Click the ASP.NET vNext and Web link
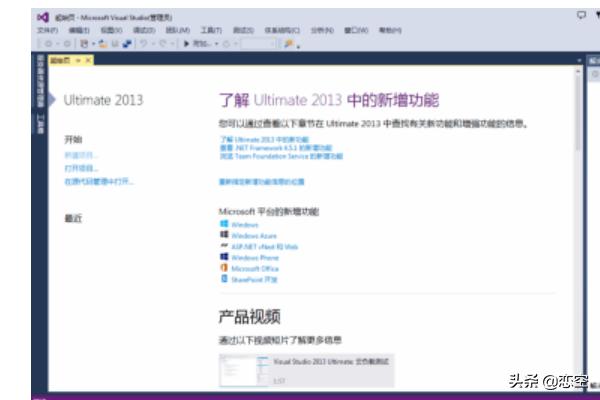600x400 pixels. click(265, 247)
